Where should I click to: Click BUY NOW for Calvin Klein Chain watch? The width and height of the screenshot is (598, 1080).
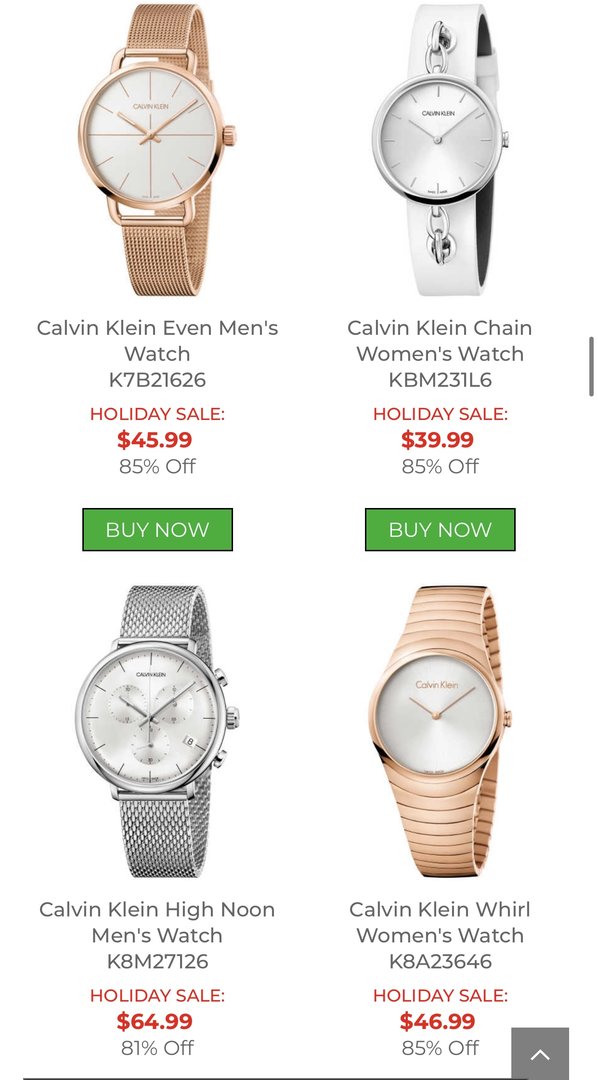[440, 530]
